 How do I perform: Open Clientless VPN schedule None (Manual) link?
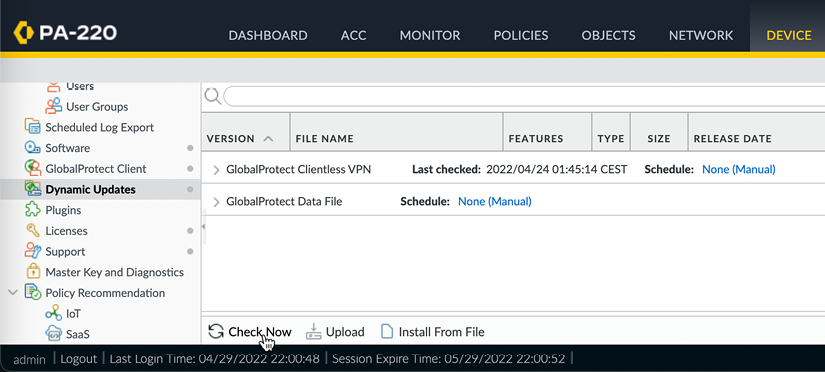click(739, 169)
